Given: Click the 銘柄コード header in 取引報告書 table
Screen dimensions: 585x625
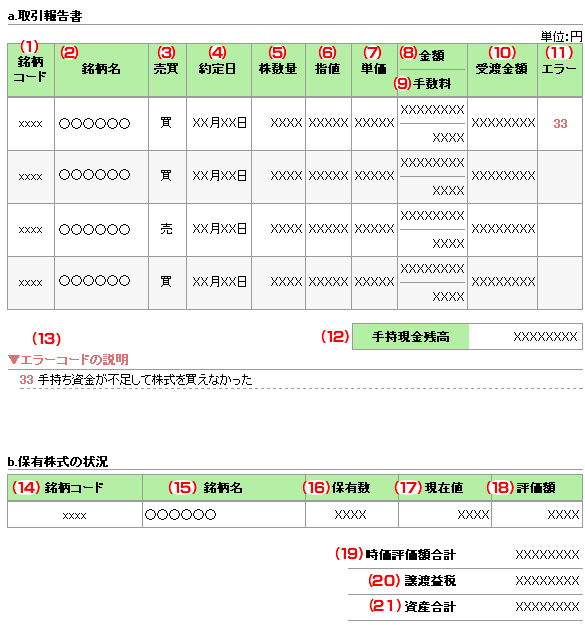Looking at the screenshot, I should point(30,69).
